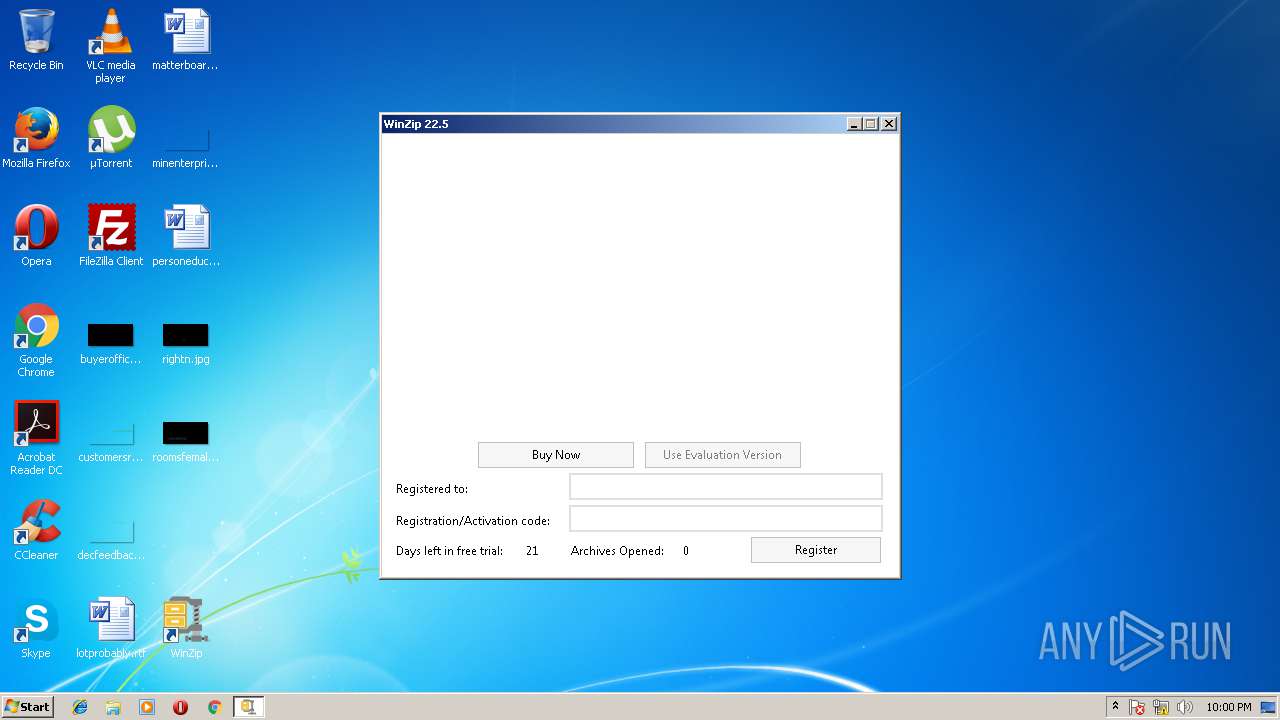Open Windows Explorer from taskbar
This screenshot has height=720, width=1280.
click(113, 707)
